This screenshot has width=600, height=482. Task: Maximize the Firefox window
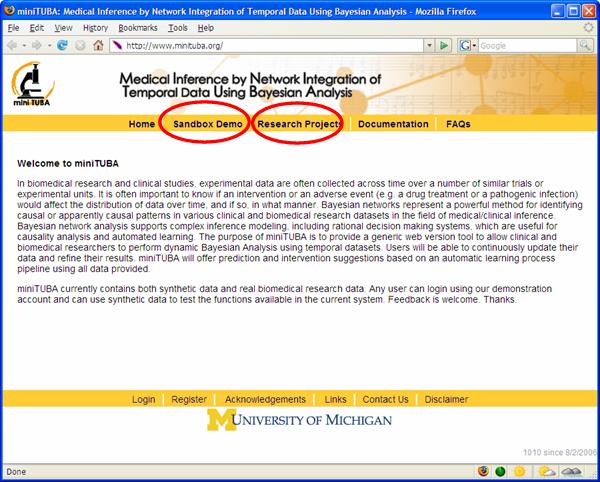tap(573, 11)
